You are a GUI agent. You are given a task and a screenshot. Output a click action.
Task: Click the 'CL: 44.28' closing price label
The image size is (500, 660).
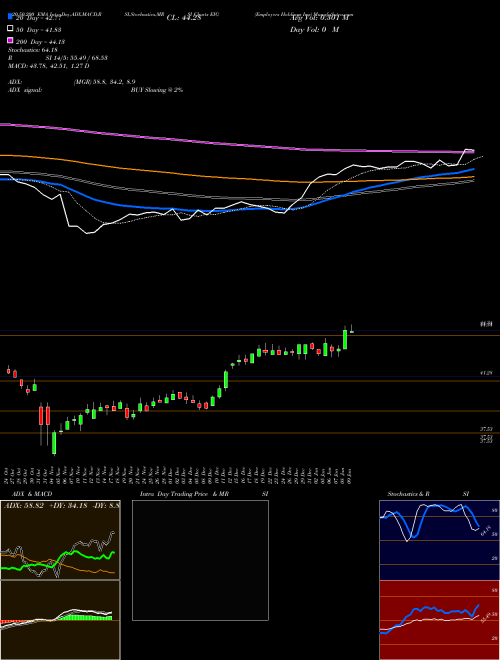(184, 18)
